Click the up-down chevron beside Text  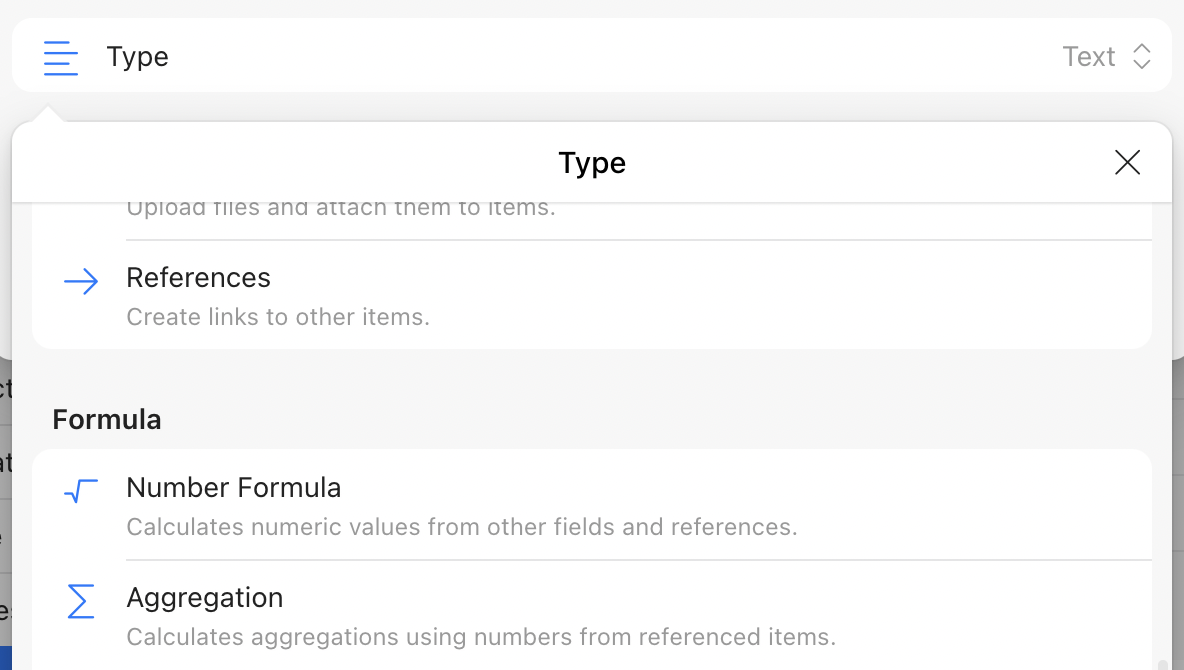[1142, 57]
